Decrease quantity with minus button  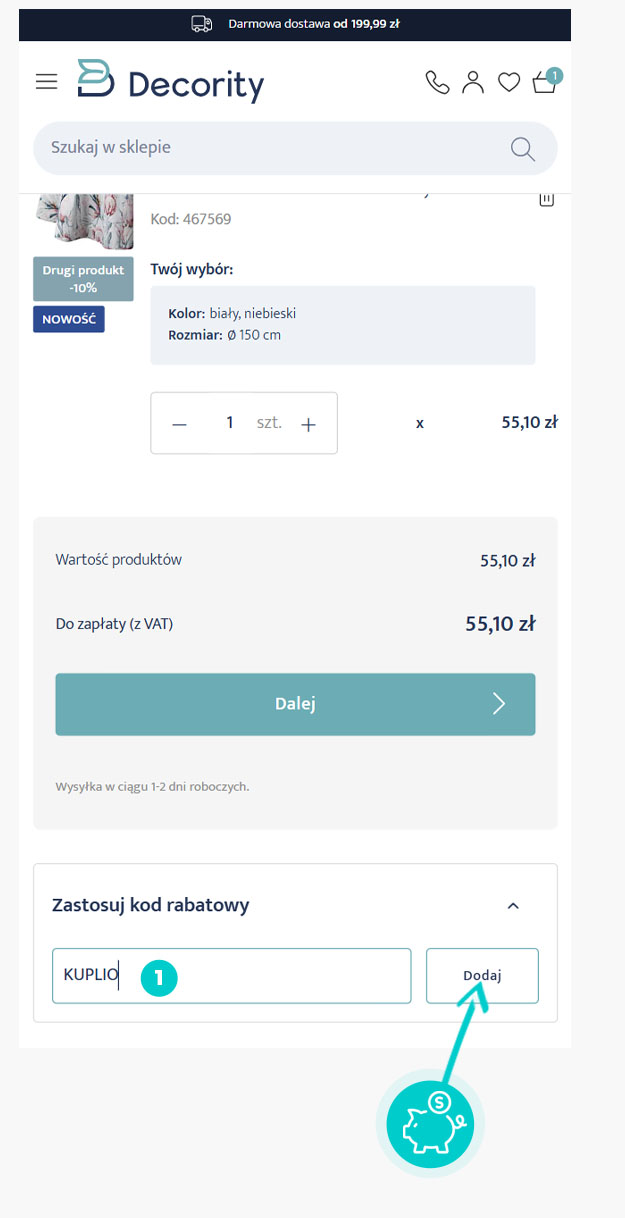180,424
